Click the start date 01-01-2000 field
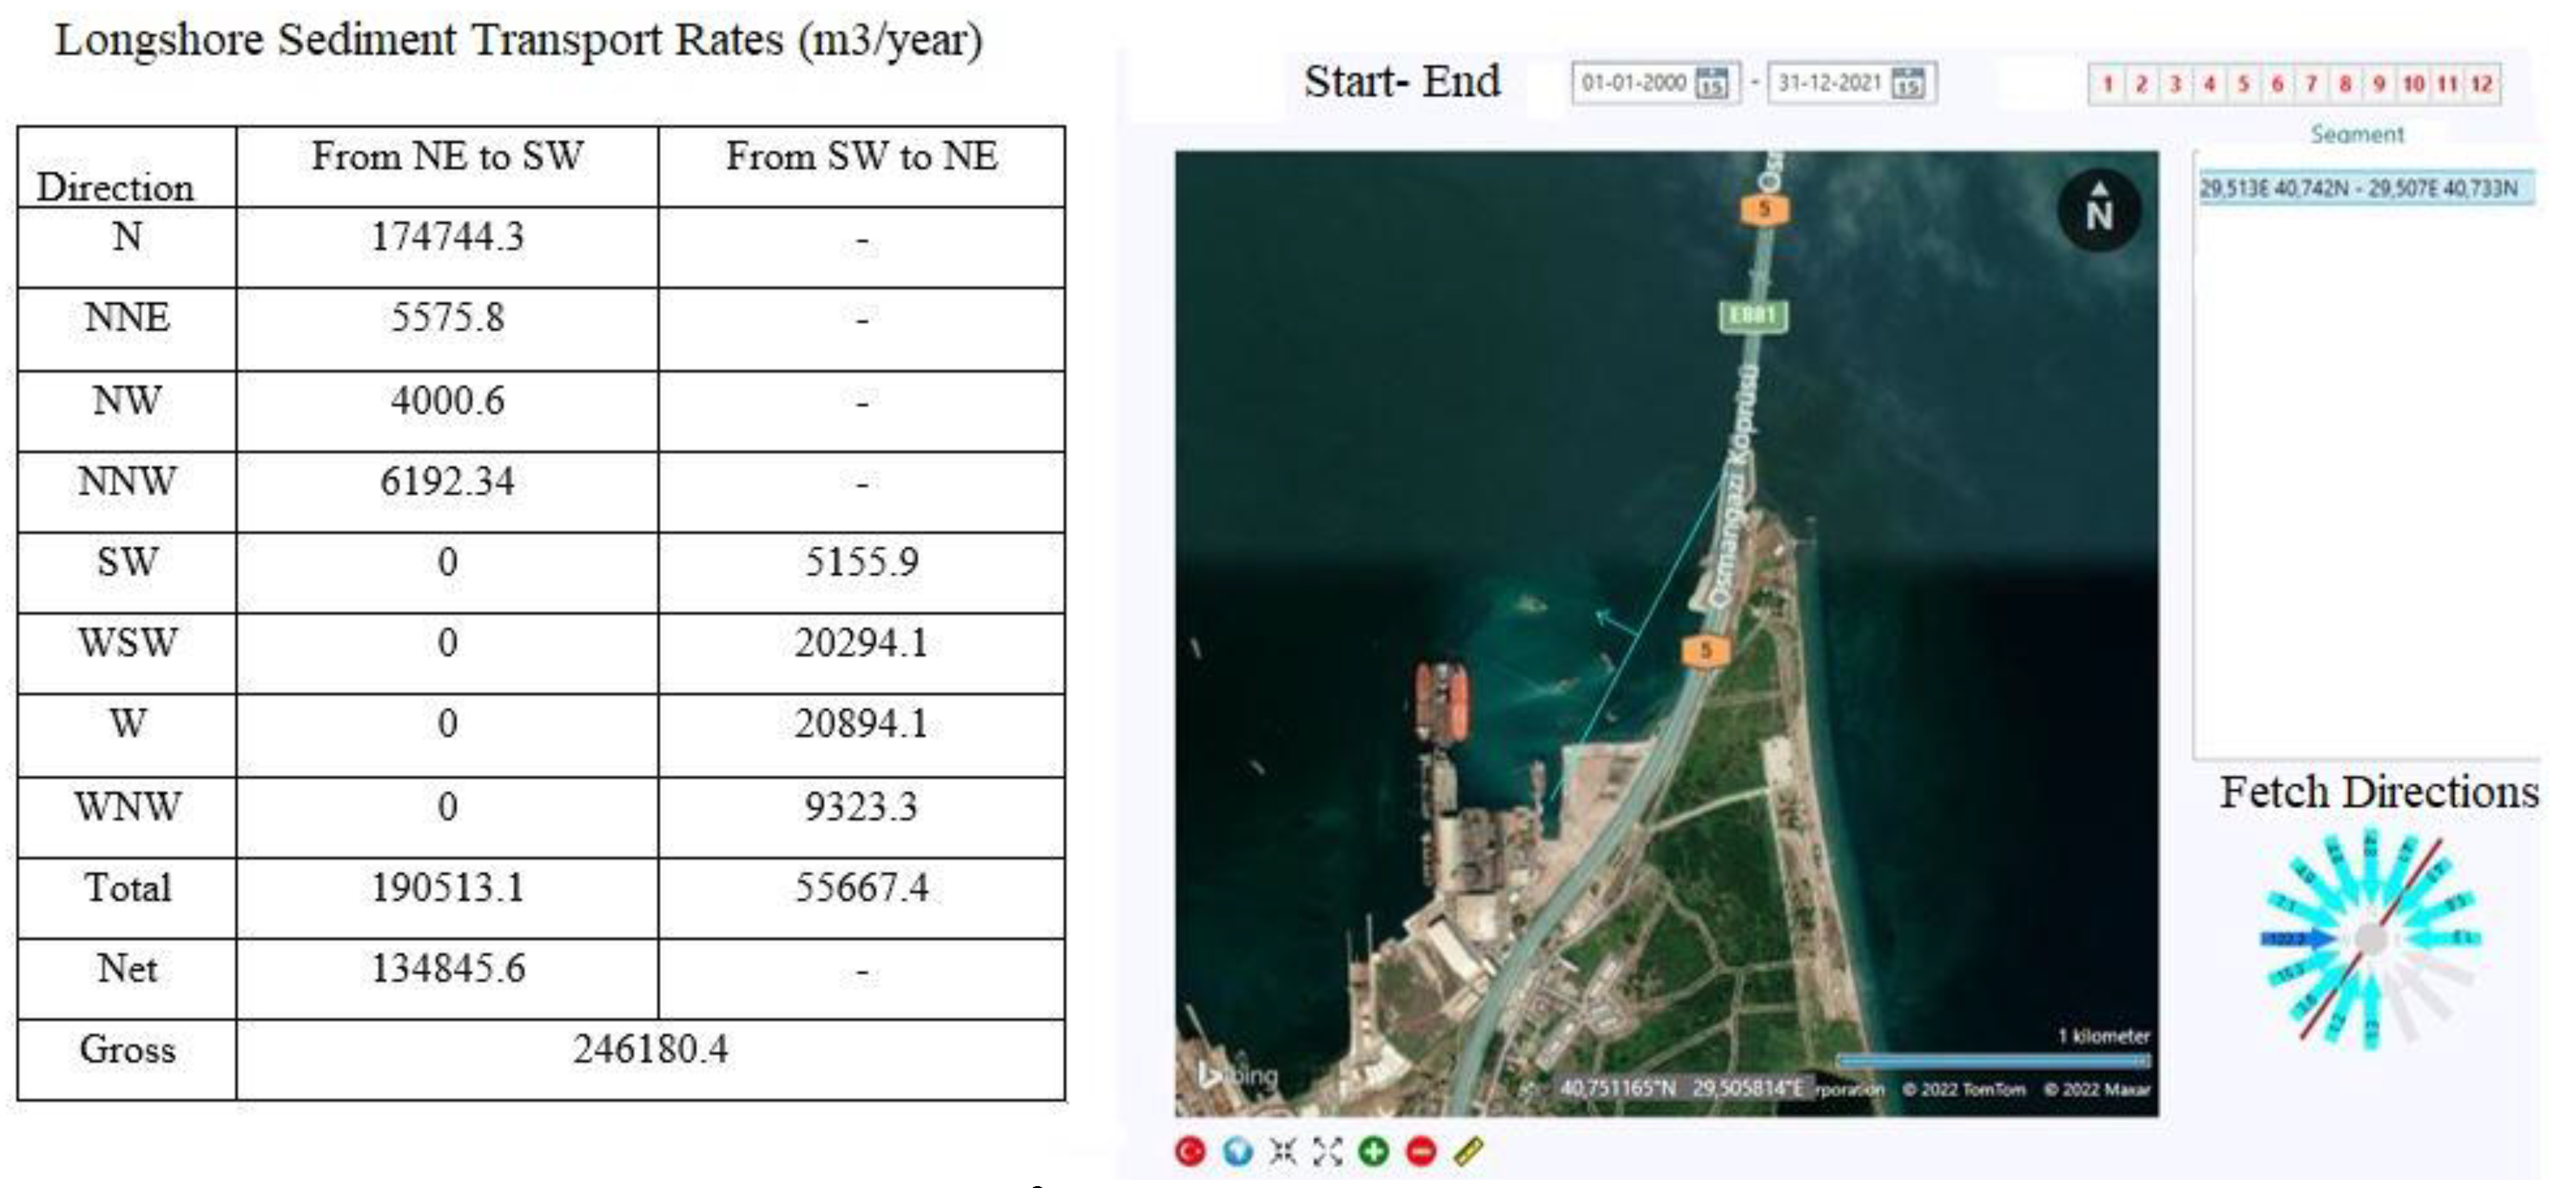The width and height of the screenshot is (2576, 1188). click(x=1634, y=83)
